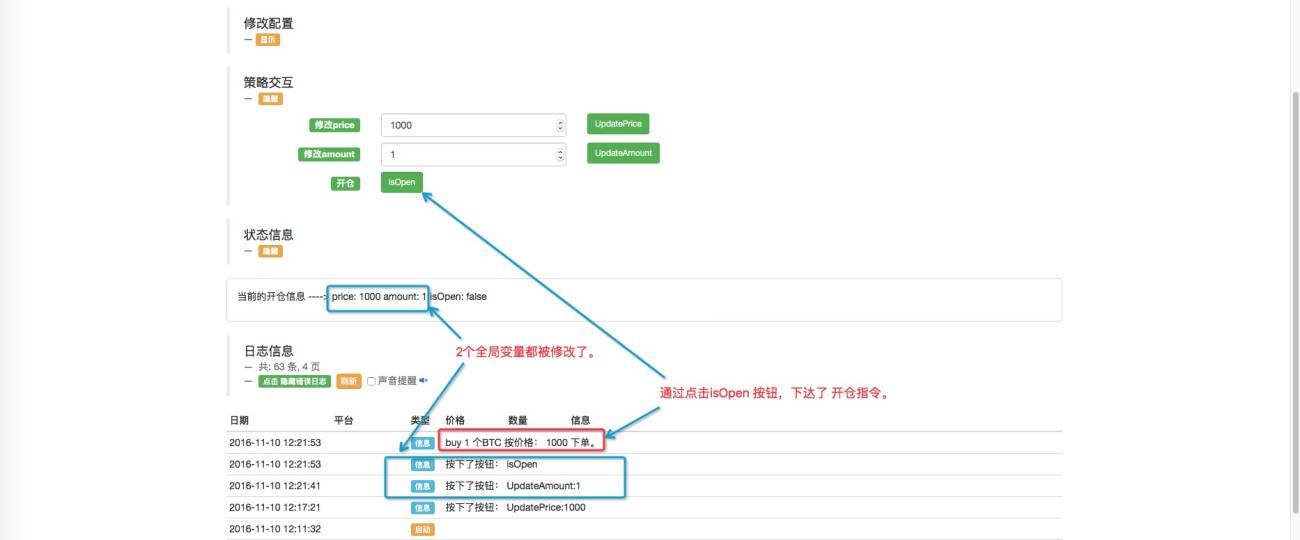
Task: Click the 点击 隐藏错误日志 button
Action: click(294, 381)
